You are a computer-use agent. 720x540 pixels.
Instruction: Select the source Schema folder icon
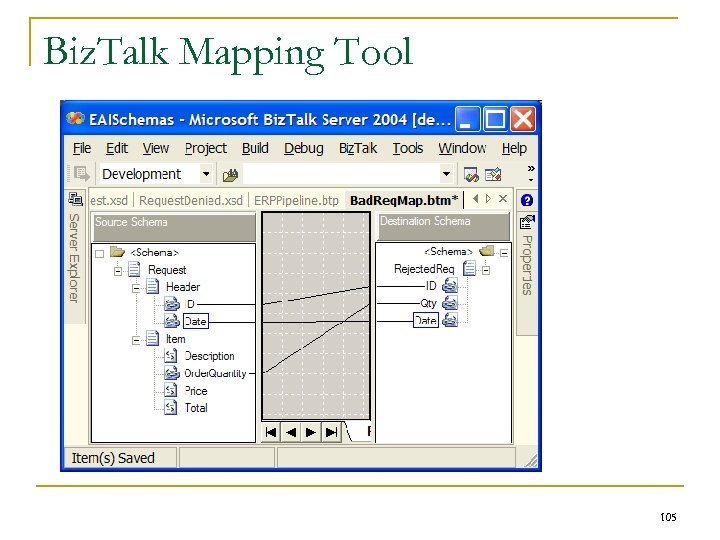point(117,252)
